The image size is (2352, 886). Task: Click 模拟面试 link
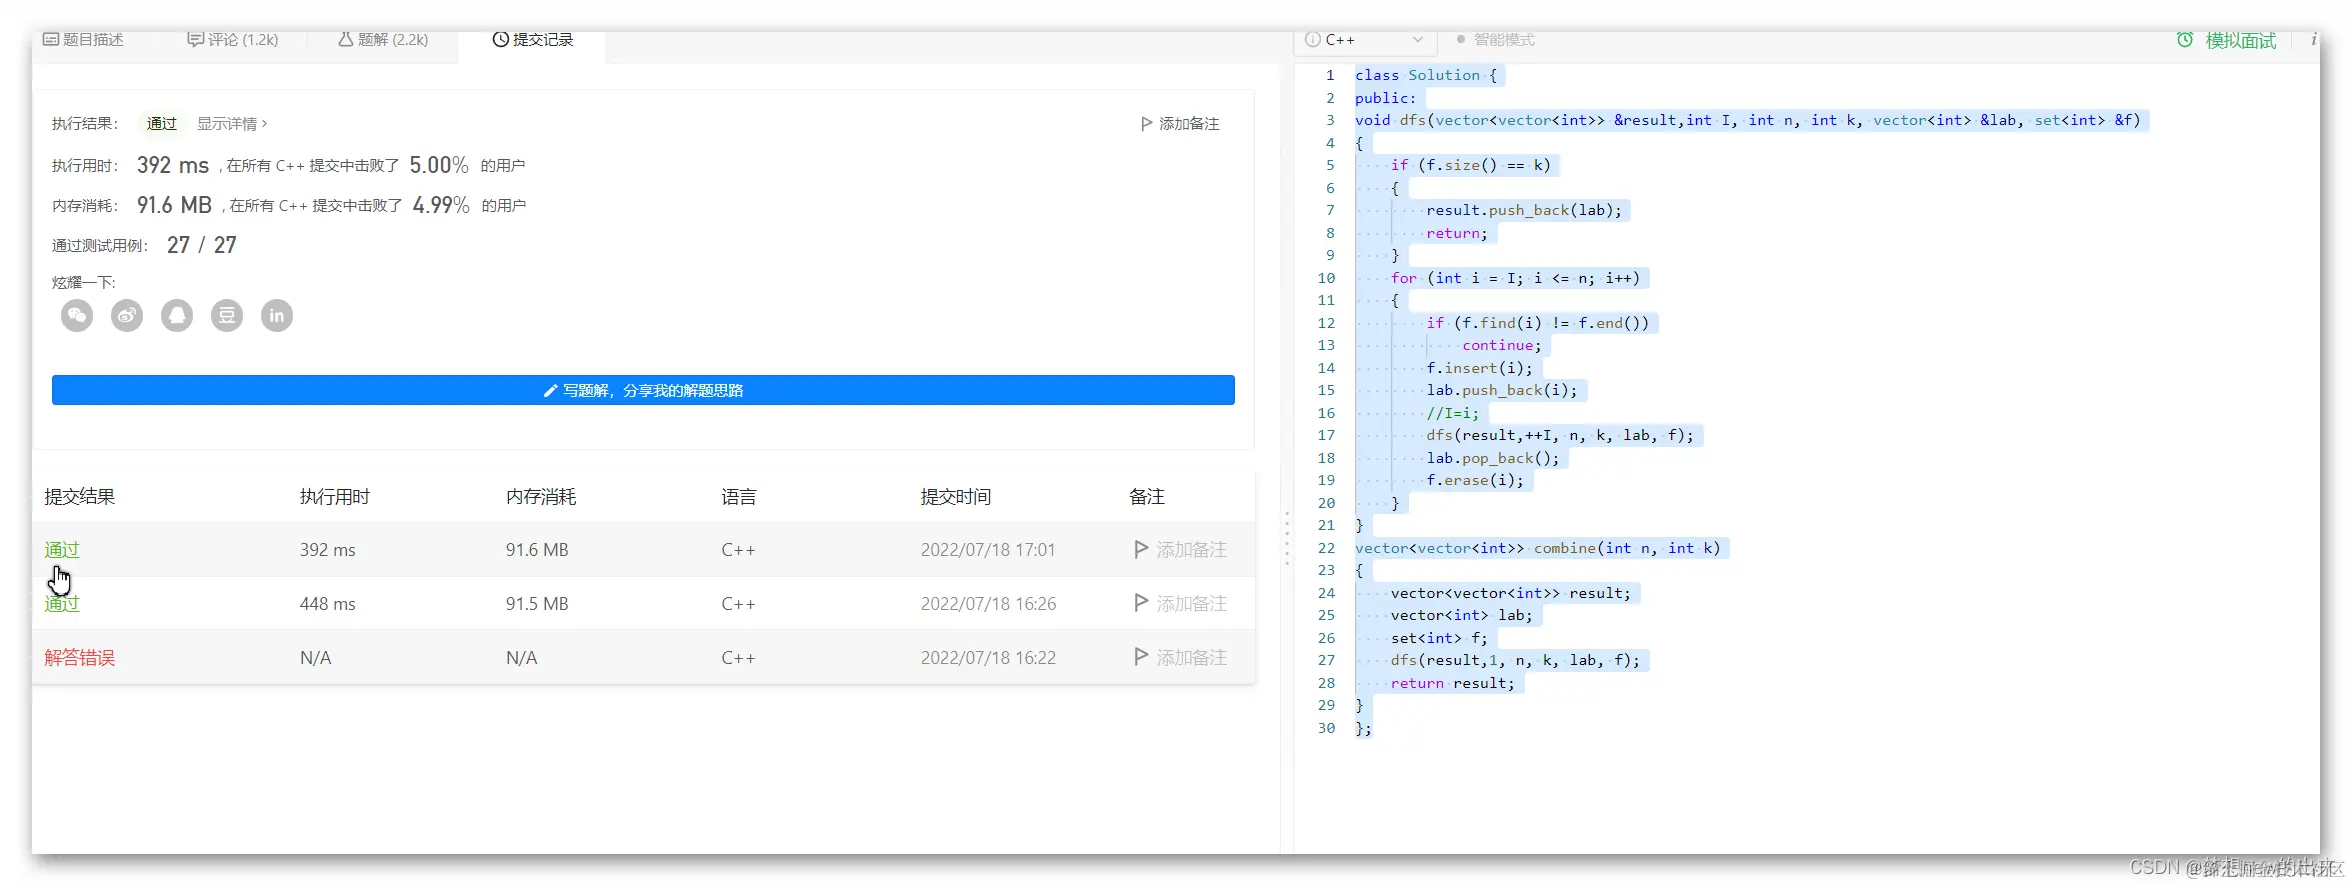coord(2240,40)
